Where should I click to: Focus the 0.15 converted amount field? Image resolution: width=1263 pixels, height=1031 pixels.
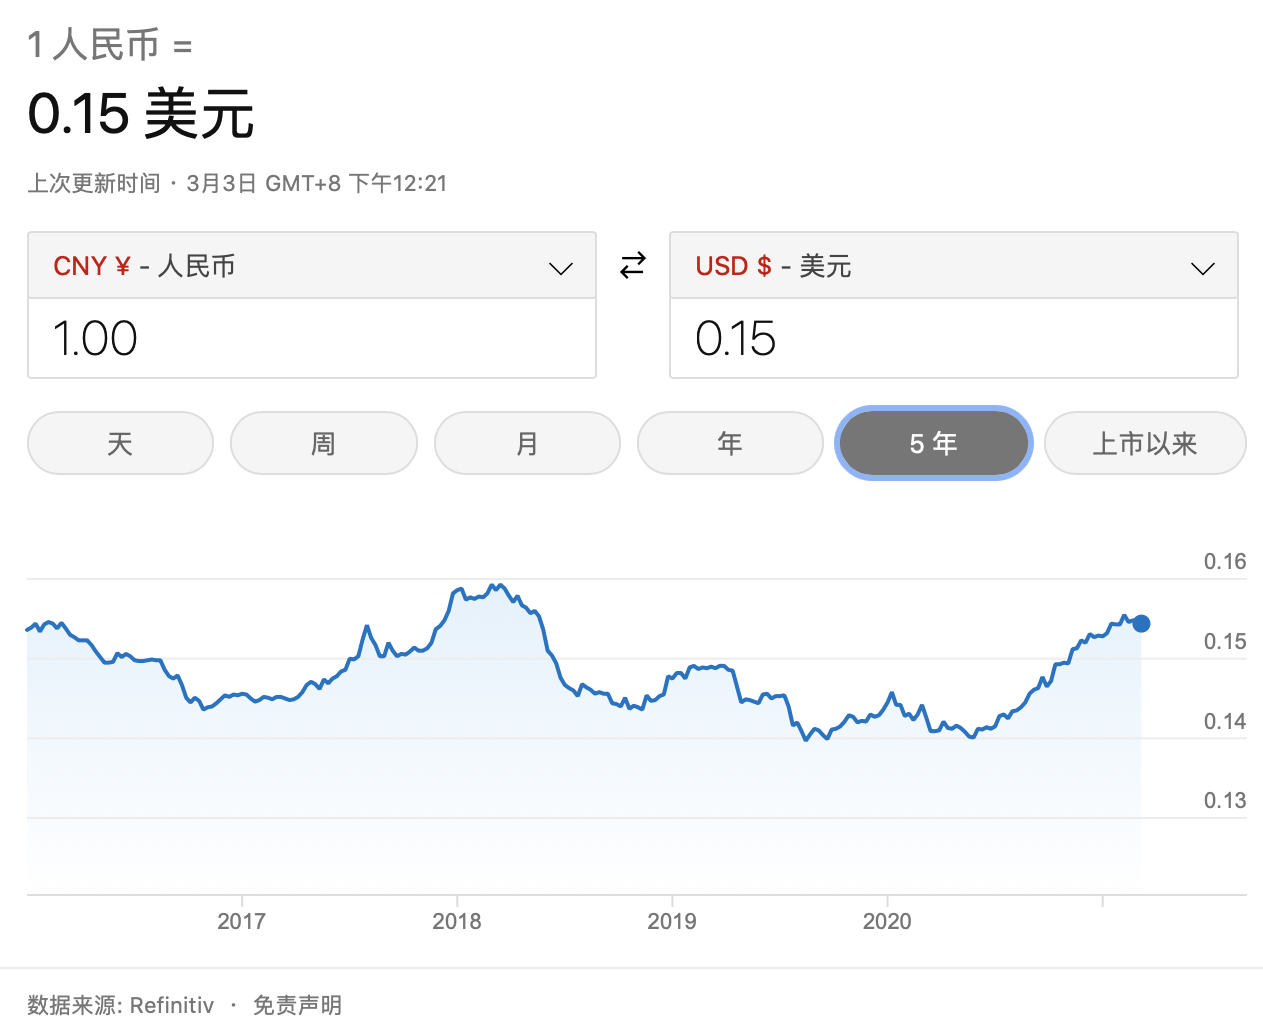click(x=953, y=339)
